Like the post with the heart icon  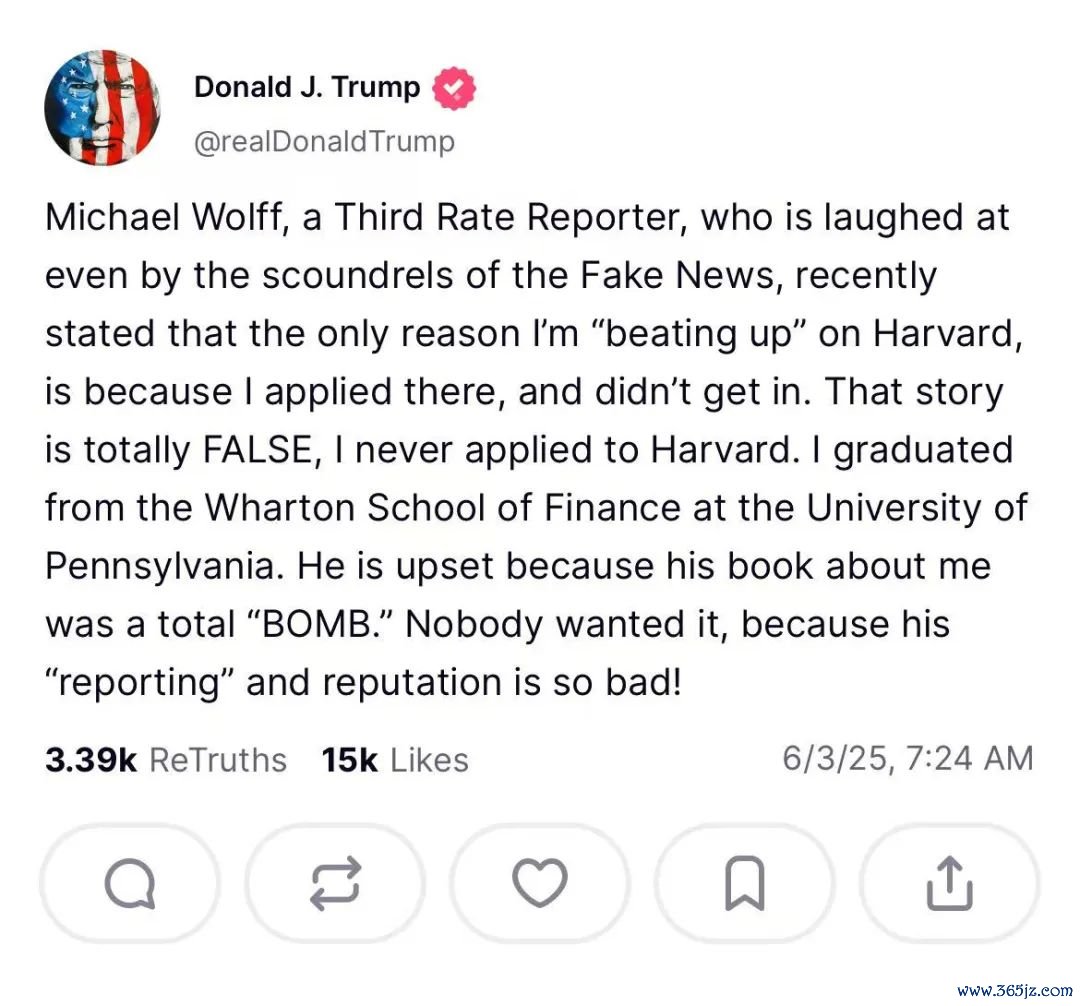(x=540, y=884)
